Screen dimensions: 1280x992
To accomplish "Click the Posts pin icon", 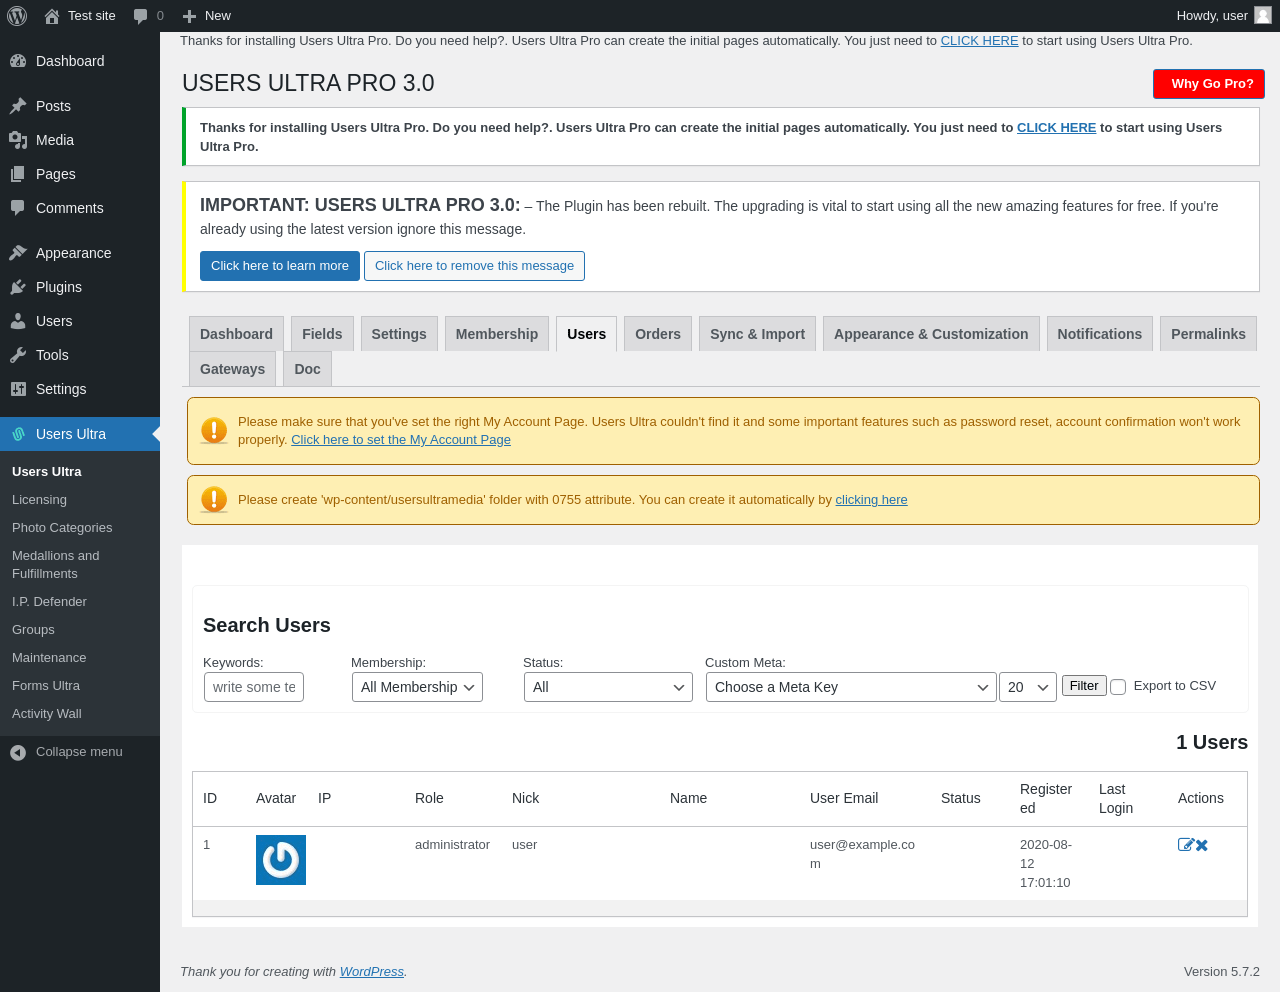I will point(18,106).
